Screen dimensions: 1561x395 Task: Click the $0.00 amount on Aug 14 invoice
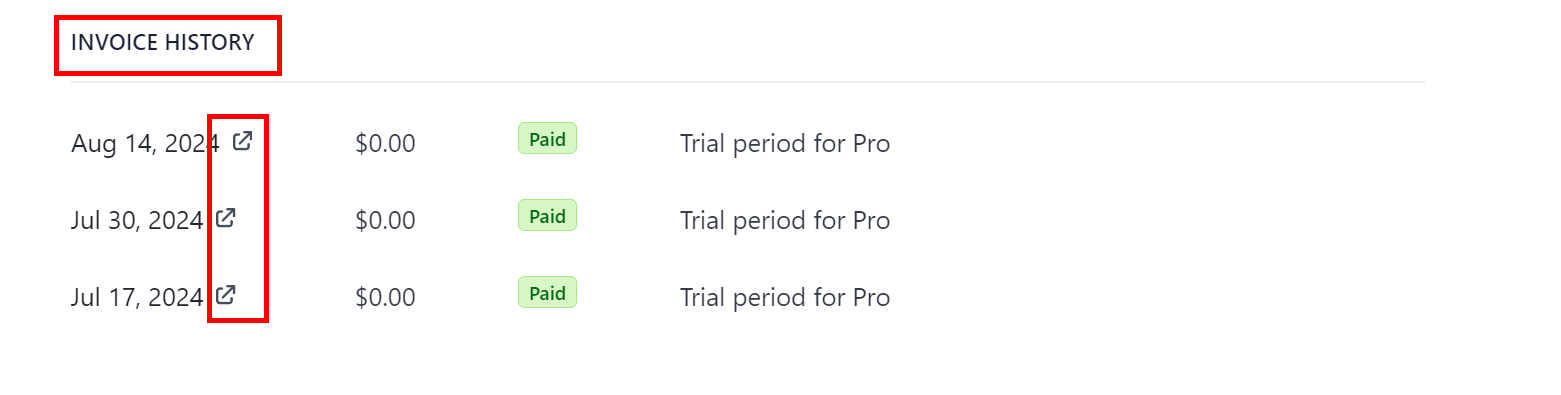click(385, 144)
